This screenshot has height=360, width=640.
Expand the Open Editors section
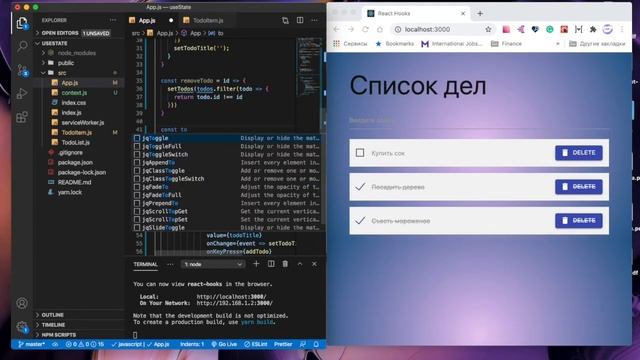[x=60, y=33]
